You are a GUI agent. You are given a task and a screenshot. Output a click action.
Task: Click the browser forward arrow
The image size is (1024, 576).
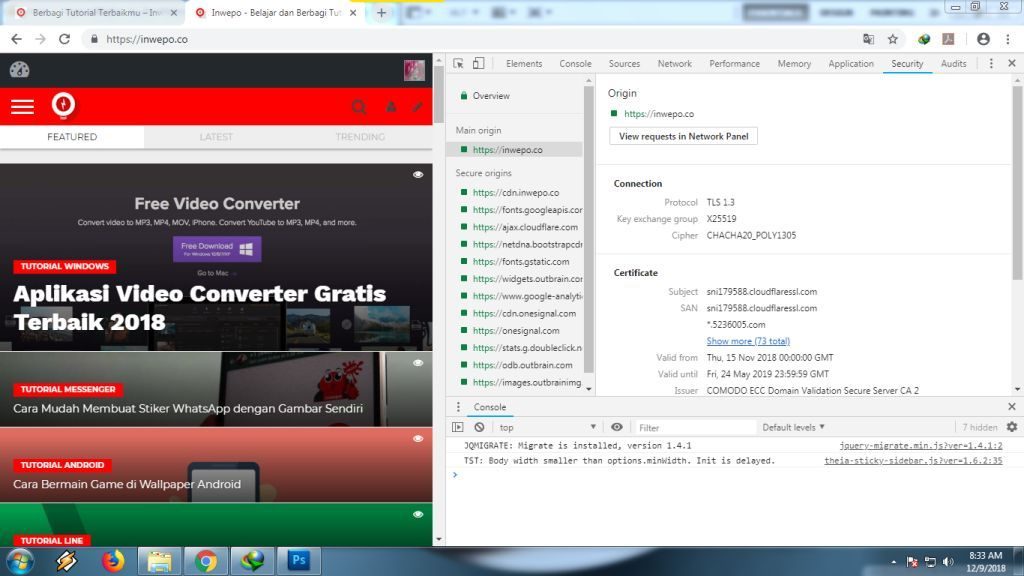pos(40,39)
